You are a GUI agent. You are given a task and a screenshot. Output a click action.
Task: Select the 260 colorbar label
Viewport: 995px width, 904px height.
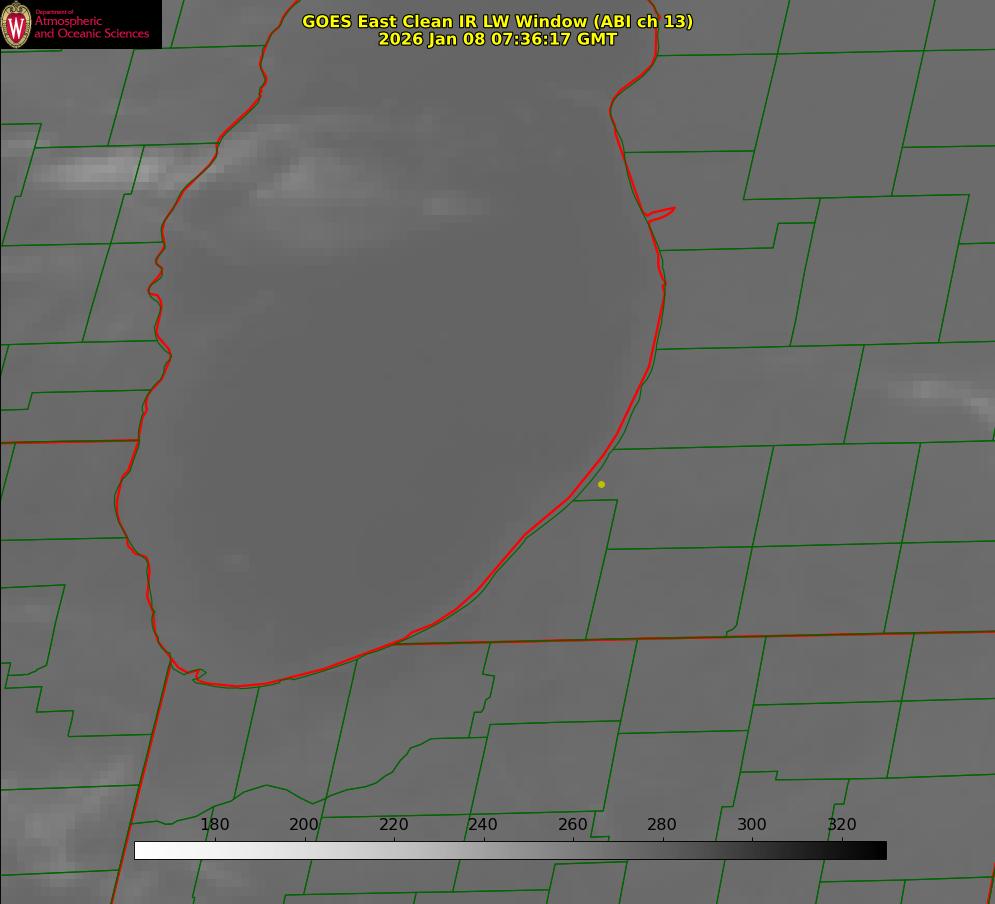tap(572, 825)
